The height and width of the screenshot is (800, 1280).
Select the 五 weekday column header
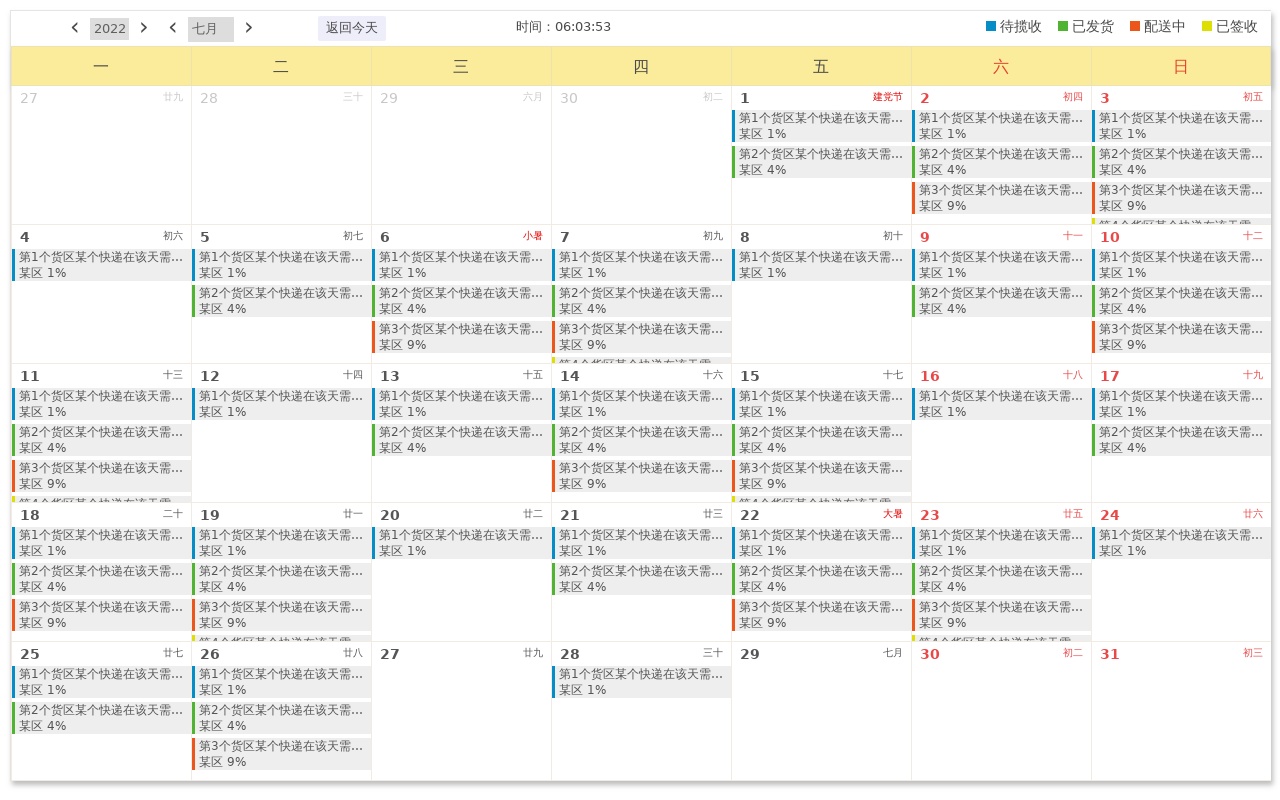coord(821,66)
